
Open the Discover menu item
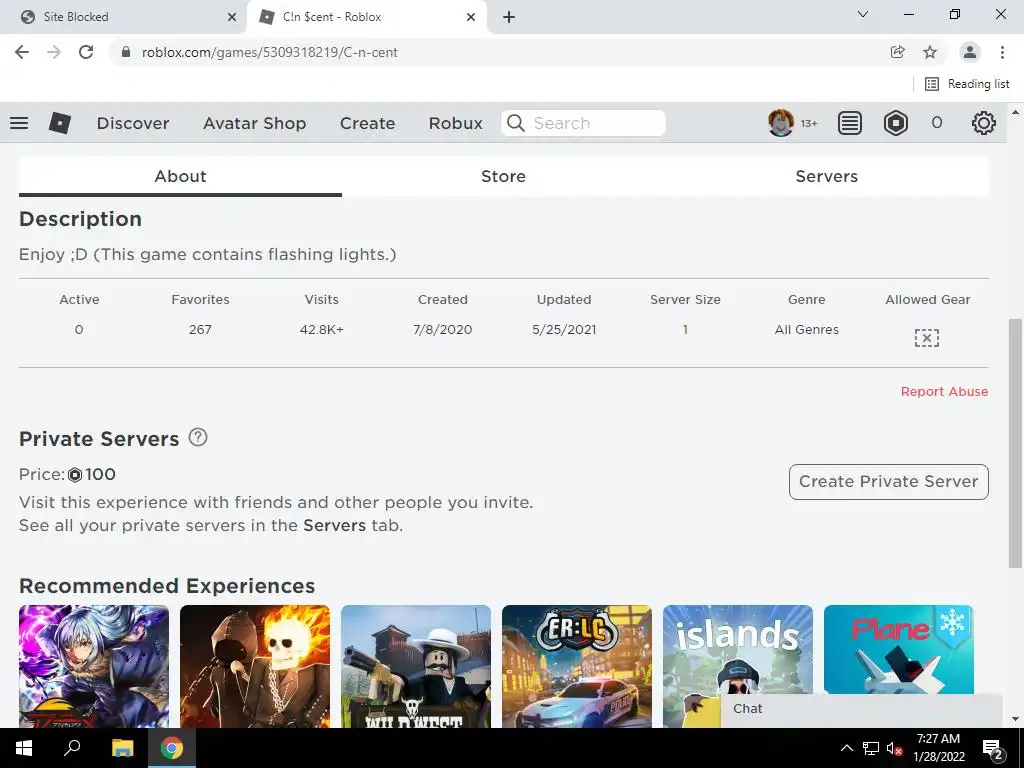click(x=133, y=123)
